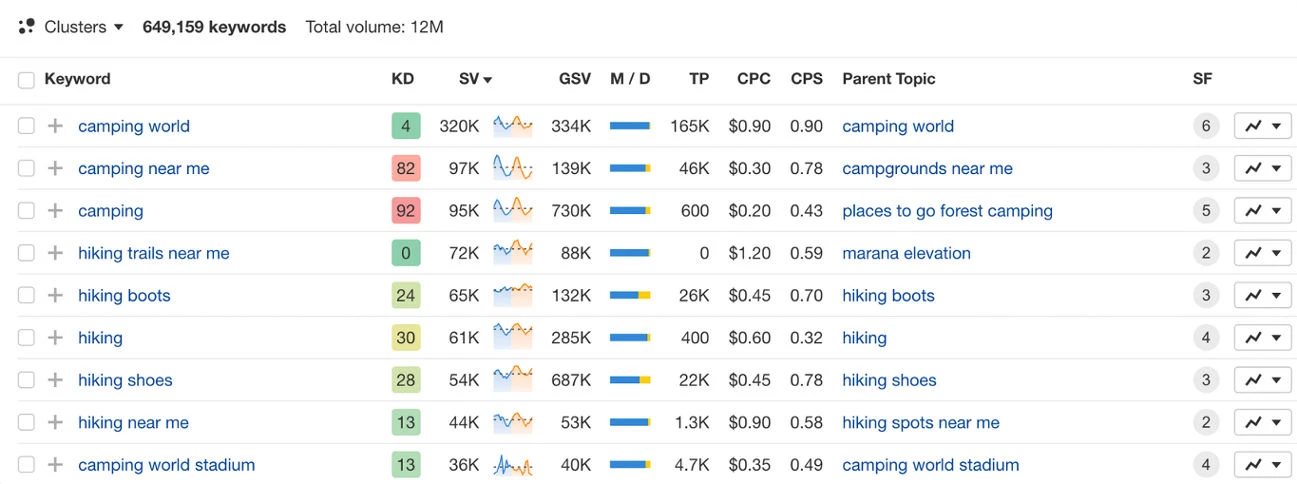Open the hiking trails near me keyword link
Image resolution: width=1297 pixels, height=484 pixels.
pos(154,253)
